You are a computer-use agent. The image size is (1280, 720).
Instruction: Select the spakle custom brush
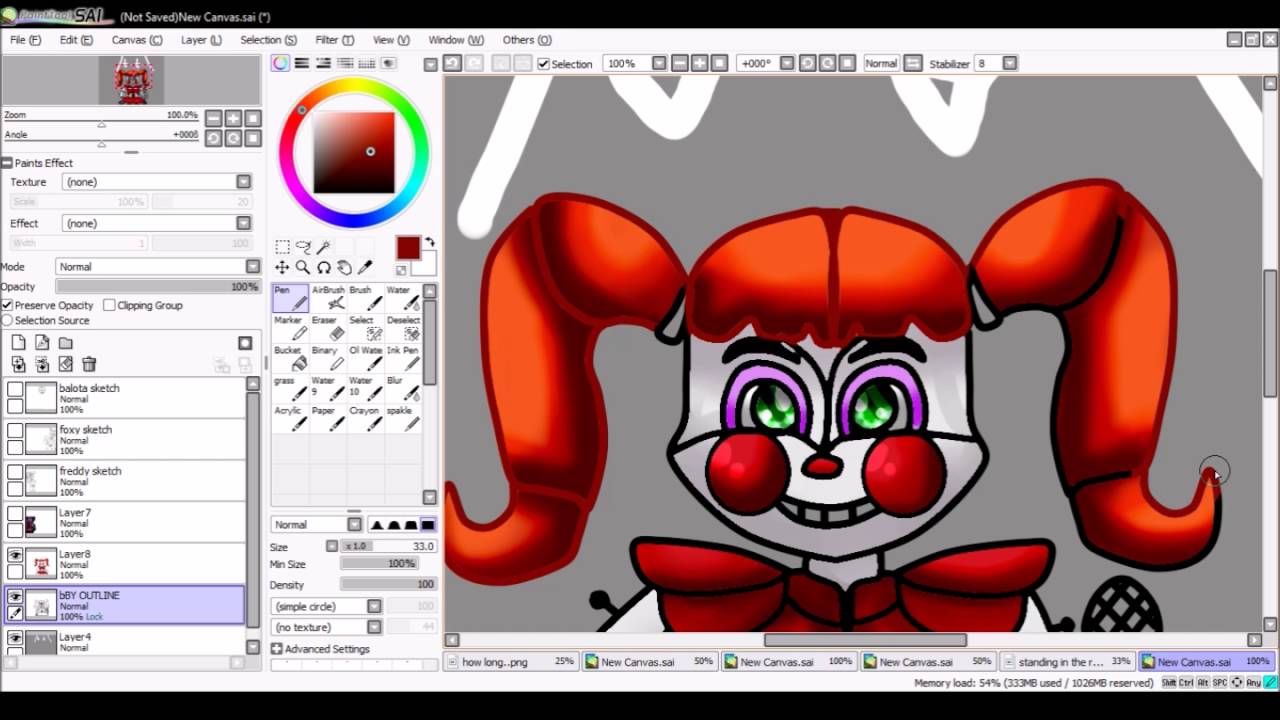(x=403, y=418)
